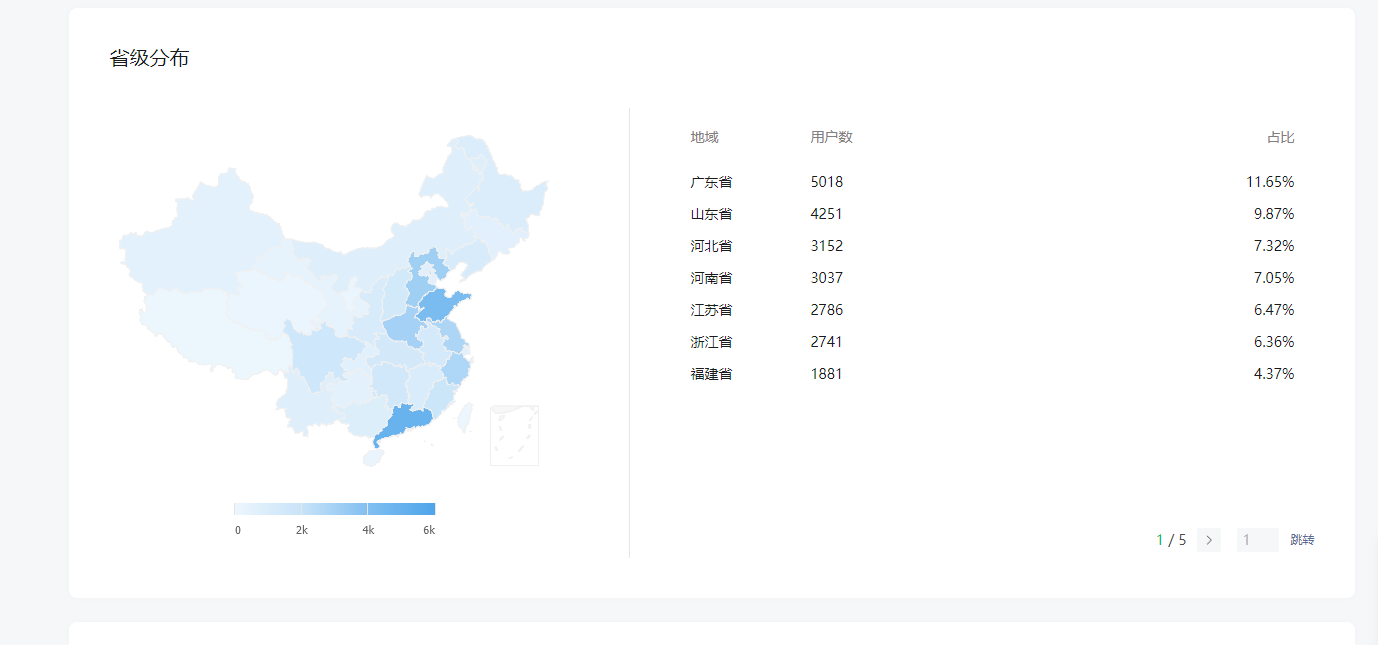Click Shandong province on the map
This screenshot has height=645, width=1378.
pos(441,304)
